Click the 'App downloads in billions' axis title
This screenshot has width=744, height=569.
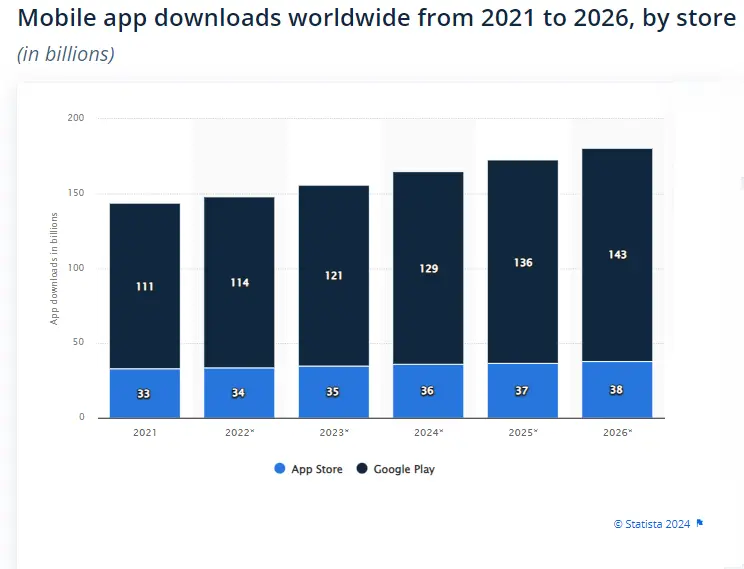click(x=54, y=269)
